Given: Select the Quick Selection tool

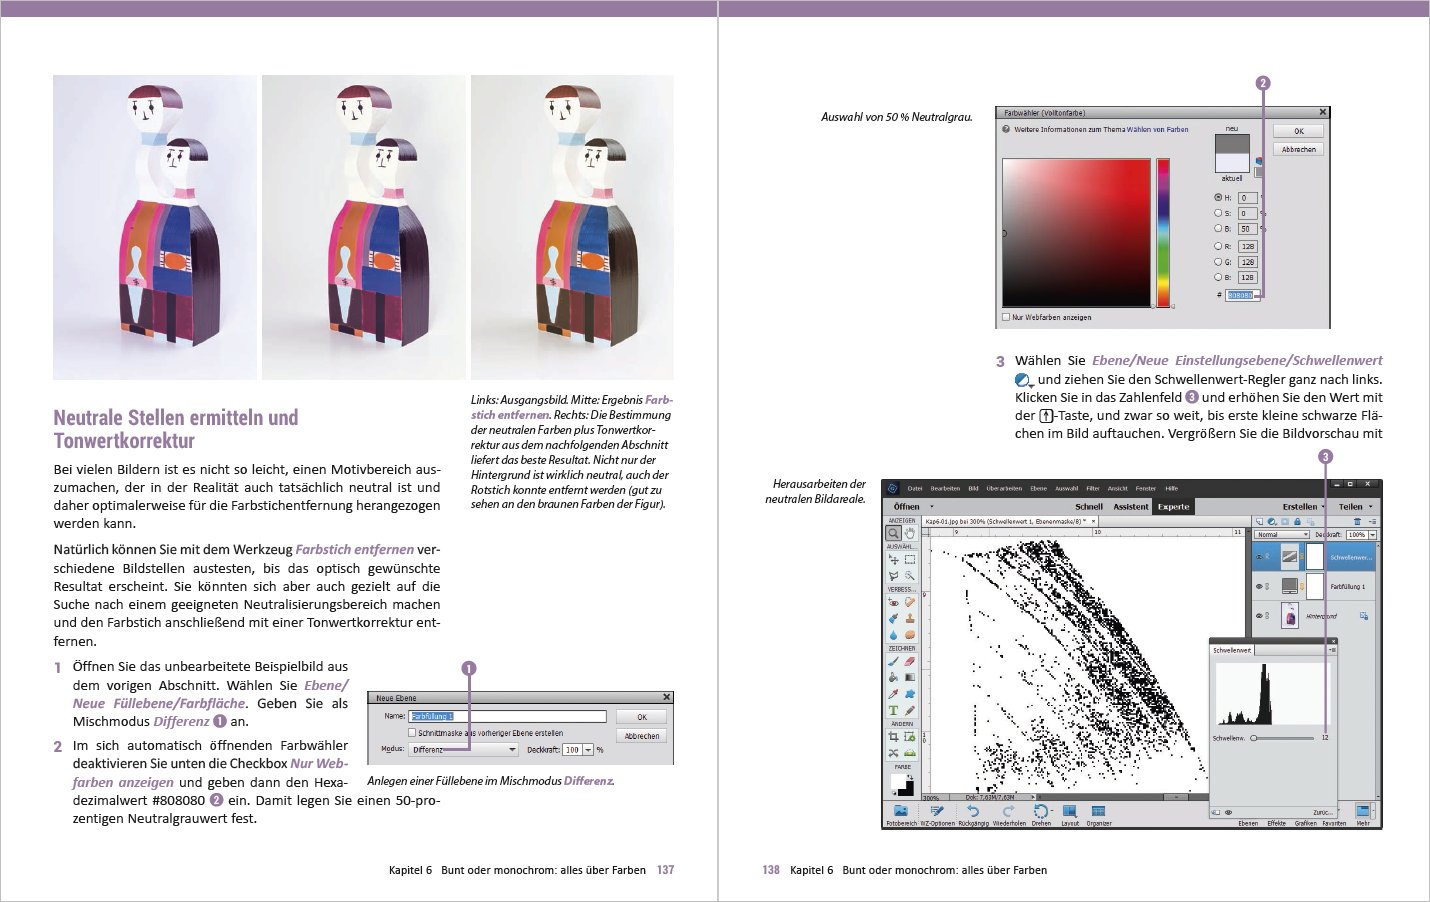Looking at the screenshot, I should coord(910,576).
